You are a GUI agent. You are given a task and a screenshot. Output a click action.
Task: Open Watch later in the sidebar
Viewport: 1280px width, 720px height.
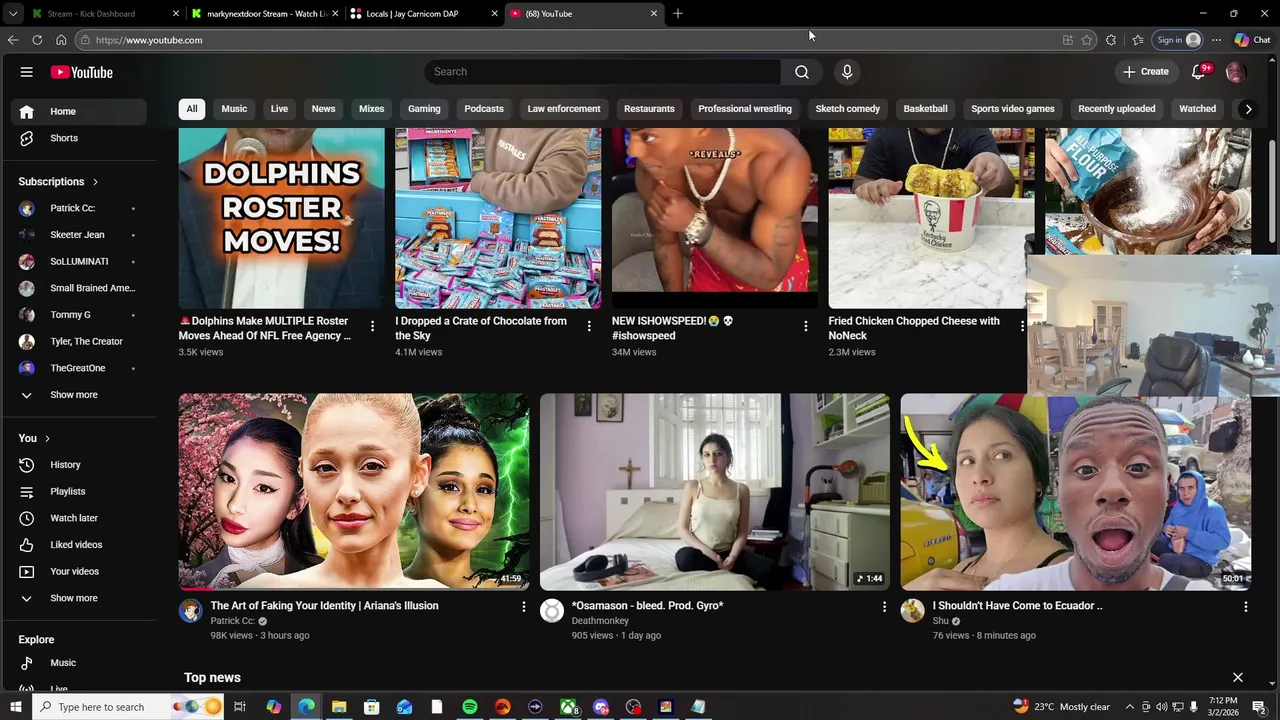click(81, 518)
